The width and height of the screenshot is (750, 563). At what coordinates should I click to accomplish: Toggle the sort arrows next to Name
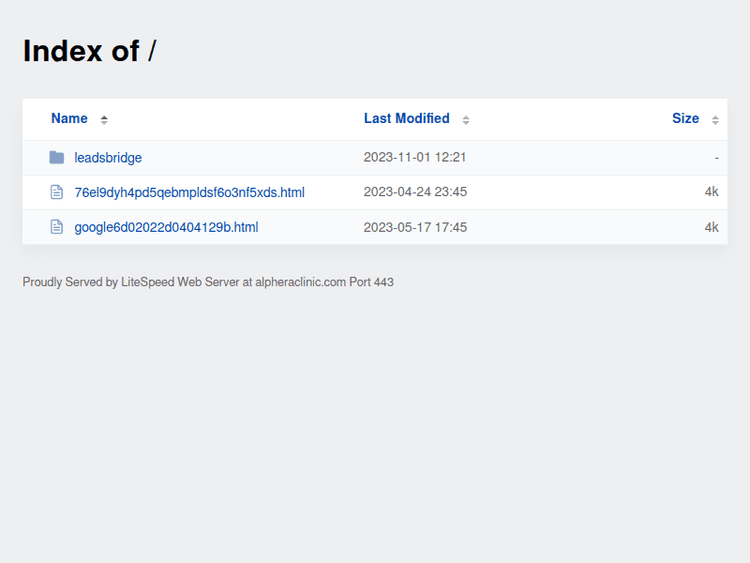[x=104, y=120]
